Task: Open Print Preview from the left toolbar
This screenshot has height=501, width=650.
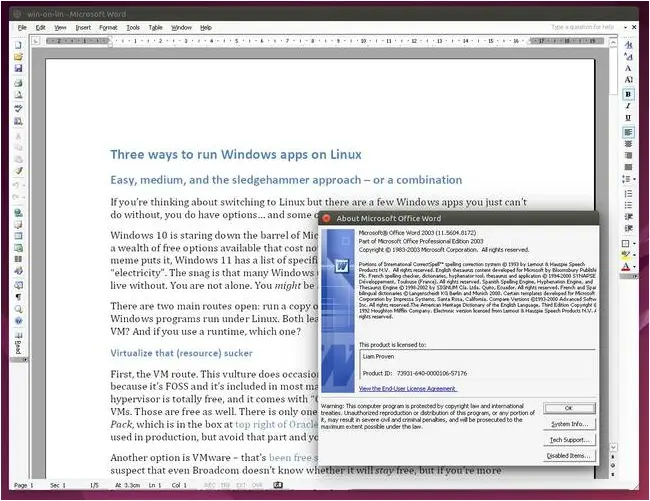Action: click(18, 95)
